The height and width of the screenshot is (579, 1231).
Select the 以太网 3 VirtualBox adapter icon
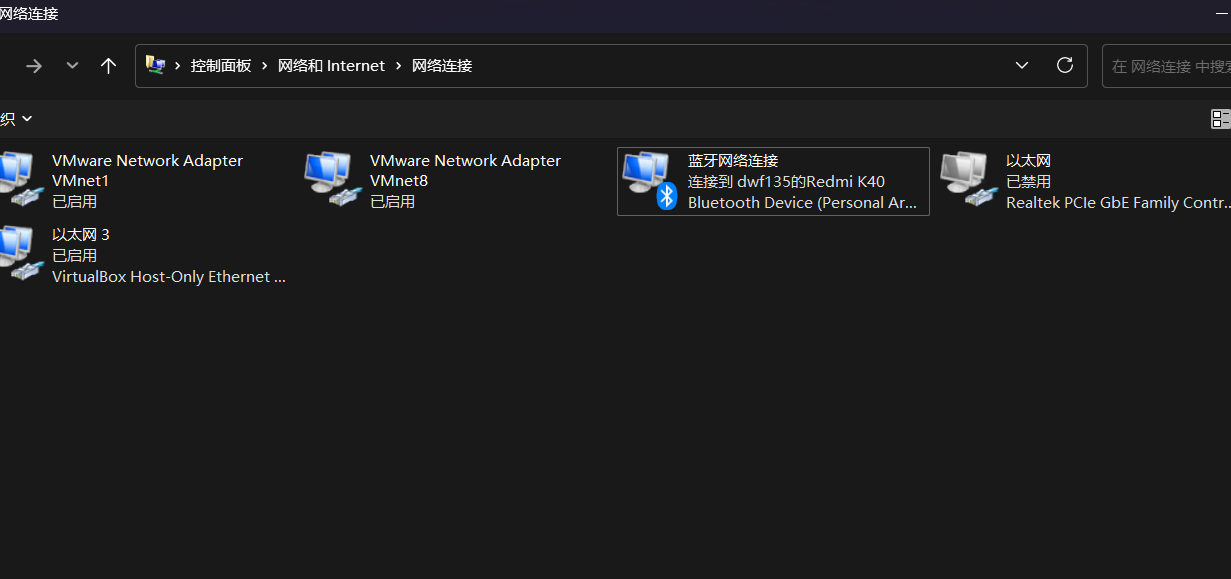point(18,254)
